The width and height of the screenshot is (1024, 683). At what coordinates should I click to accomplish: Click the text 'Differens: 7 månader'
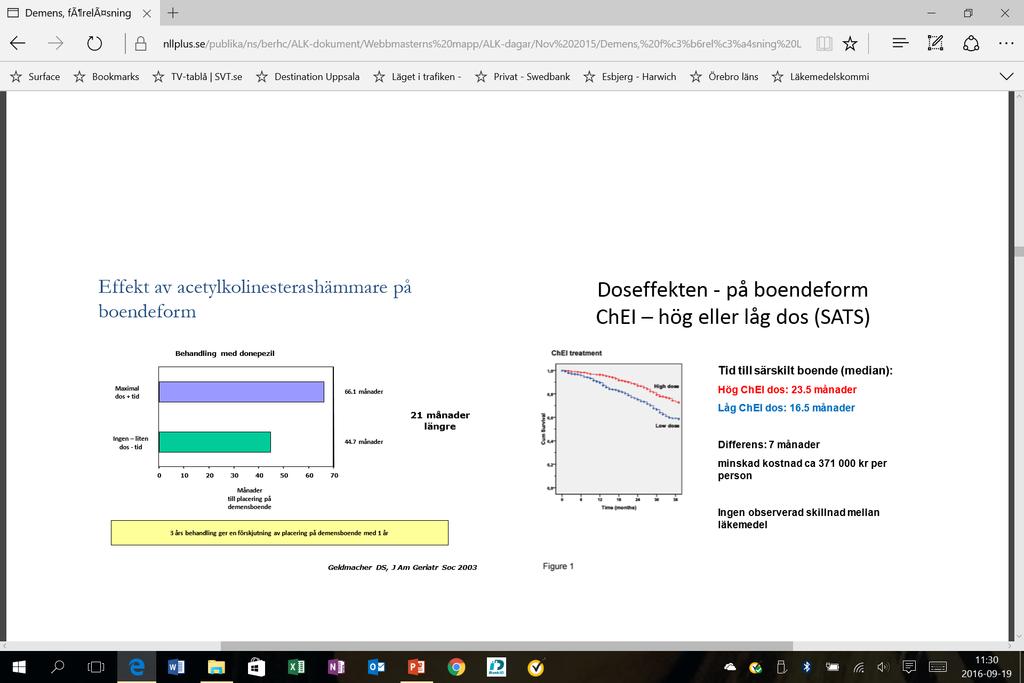click(769, 445)
